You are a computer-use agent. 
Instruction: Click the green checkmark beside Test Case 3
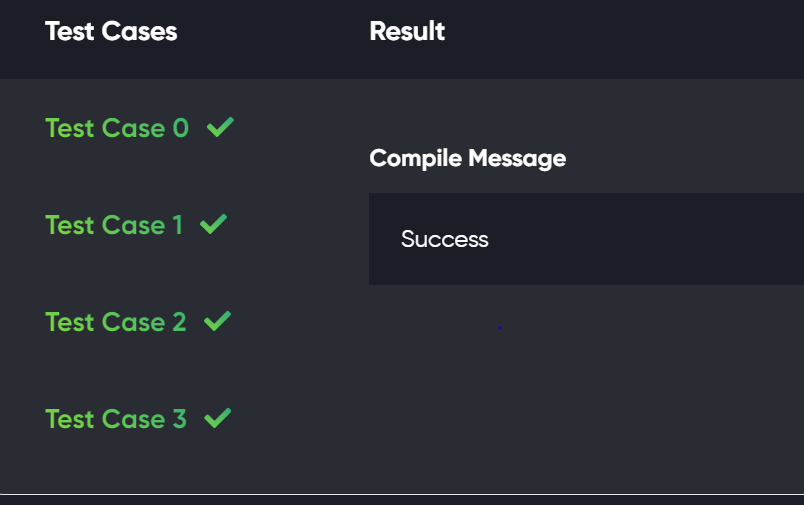(217, 419)
